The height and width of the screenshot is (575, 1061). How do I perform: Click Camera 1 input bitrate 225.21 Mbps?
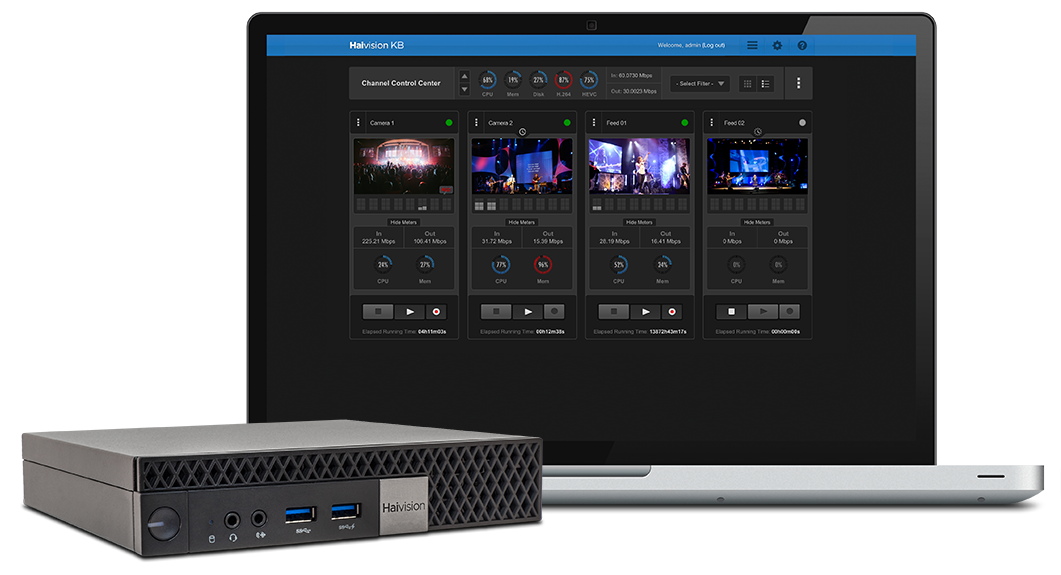[378, 241]
